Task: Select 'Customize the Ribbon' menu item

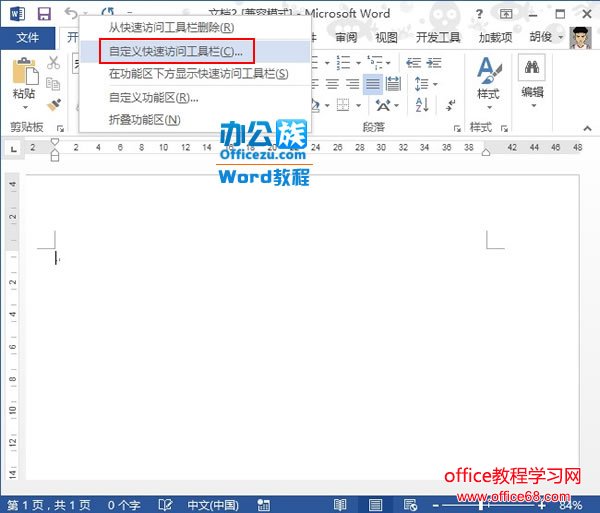Action: (196, 98)
